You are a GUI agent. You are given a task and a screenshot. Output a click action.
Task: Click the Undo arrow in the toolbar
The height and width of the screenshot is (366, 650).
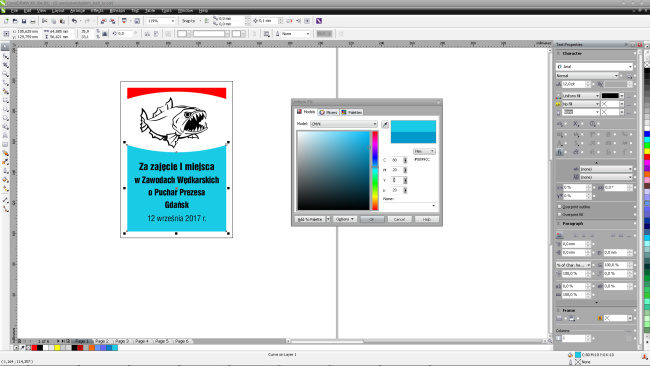[x=74, y=21]
